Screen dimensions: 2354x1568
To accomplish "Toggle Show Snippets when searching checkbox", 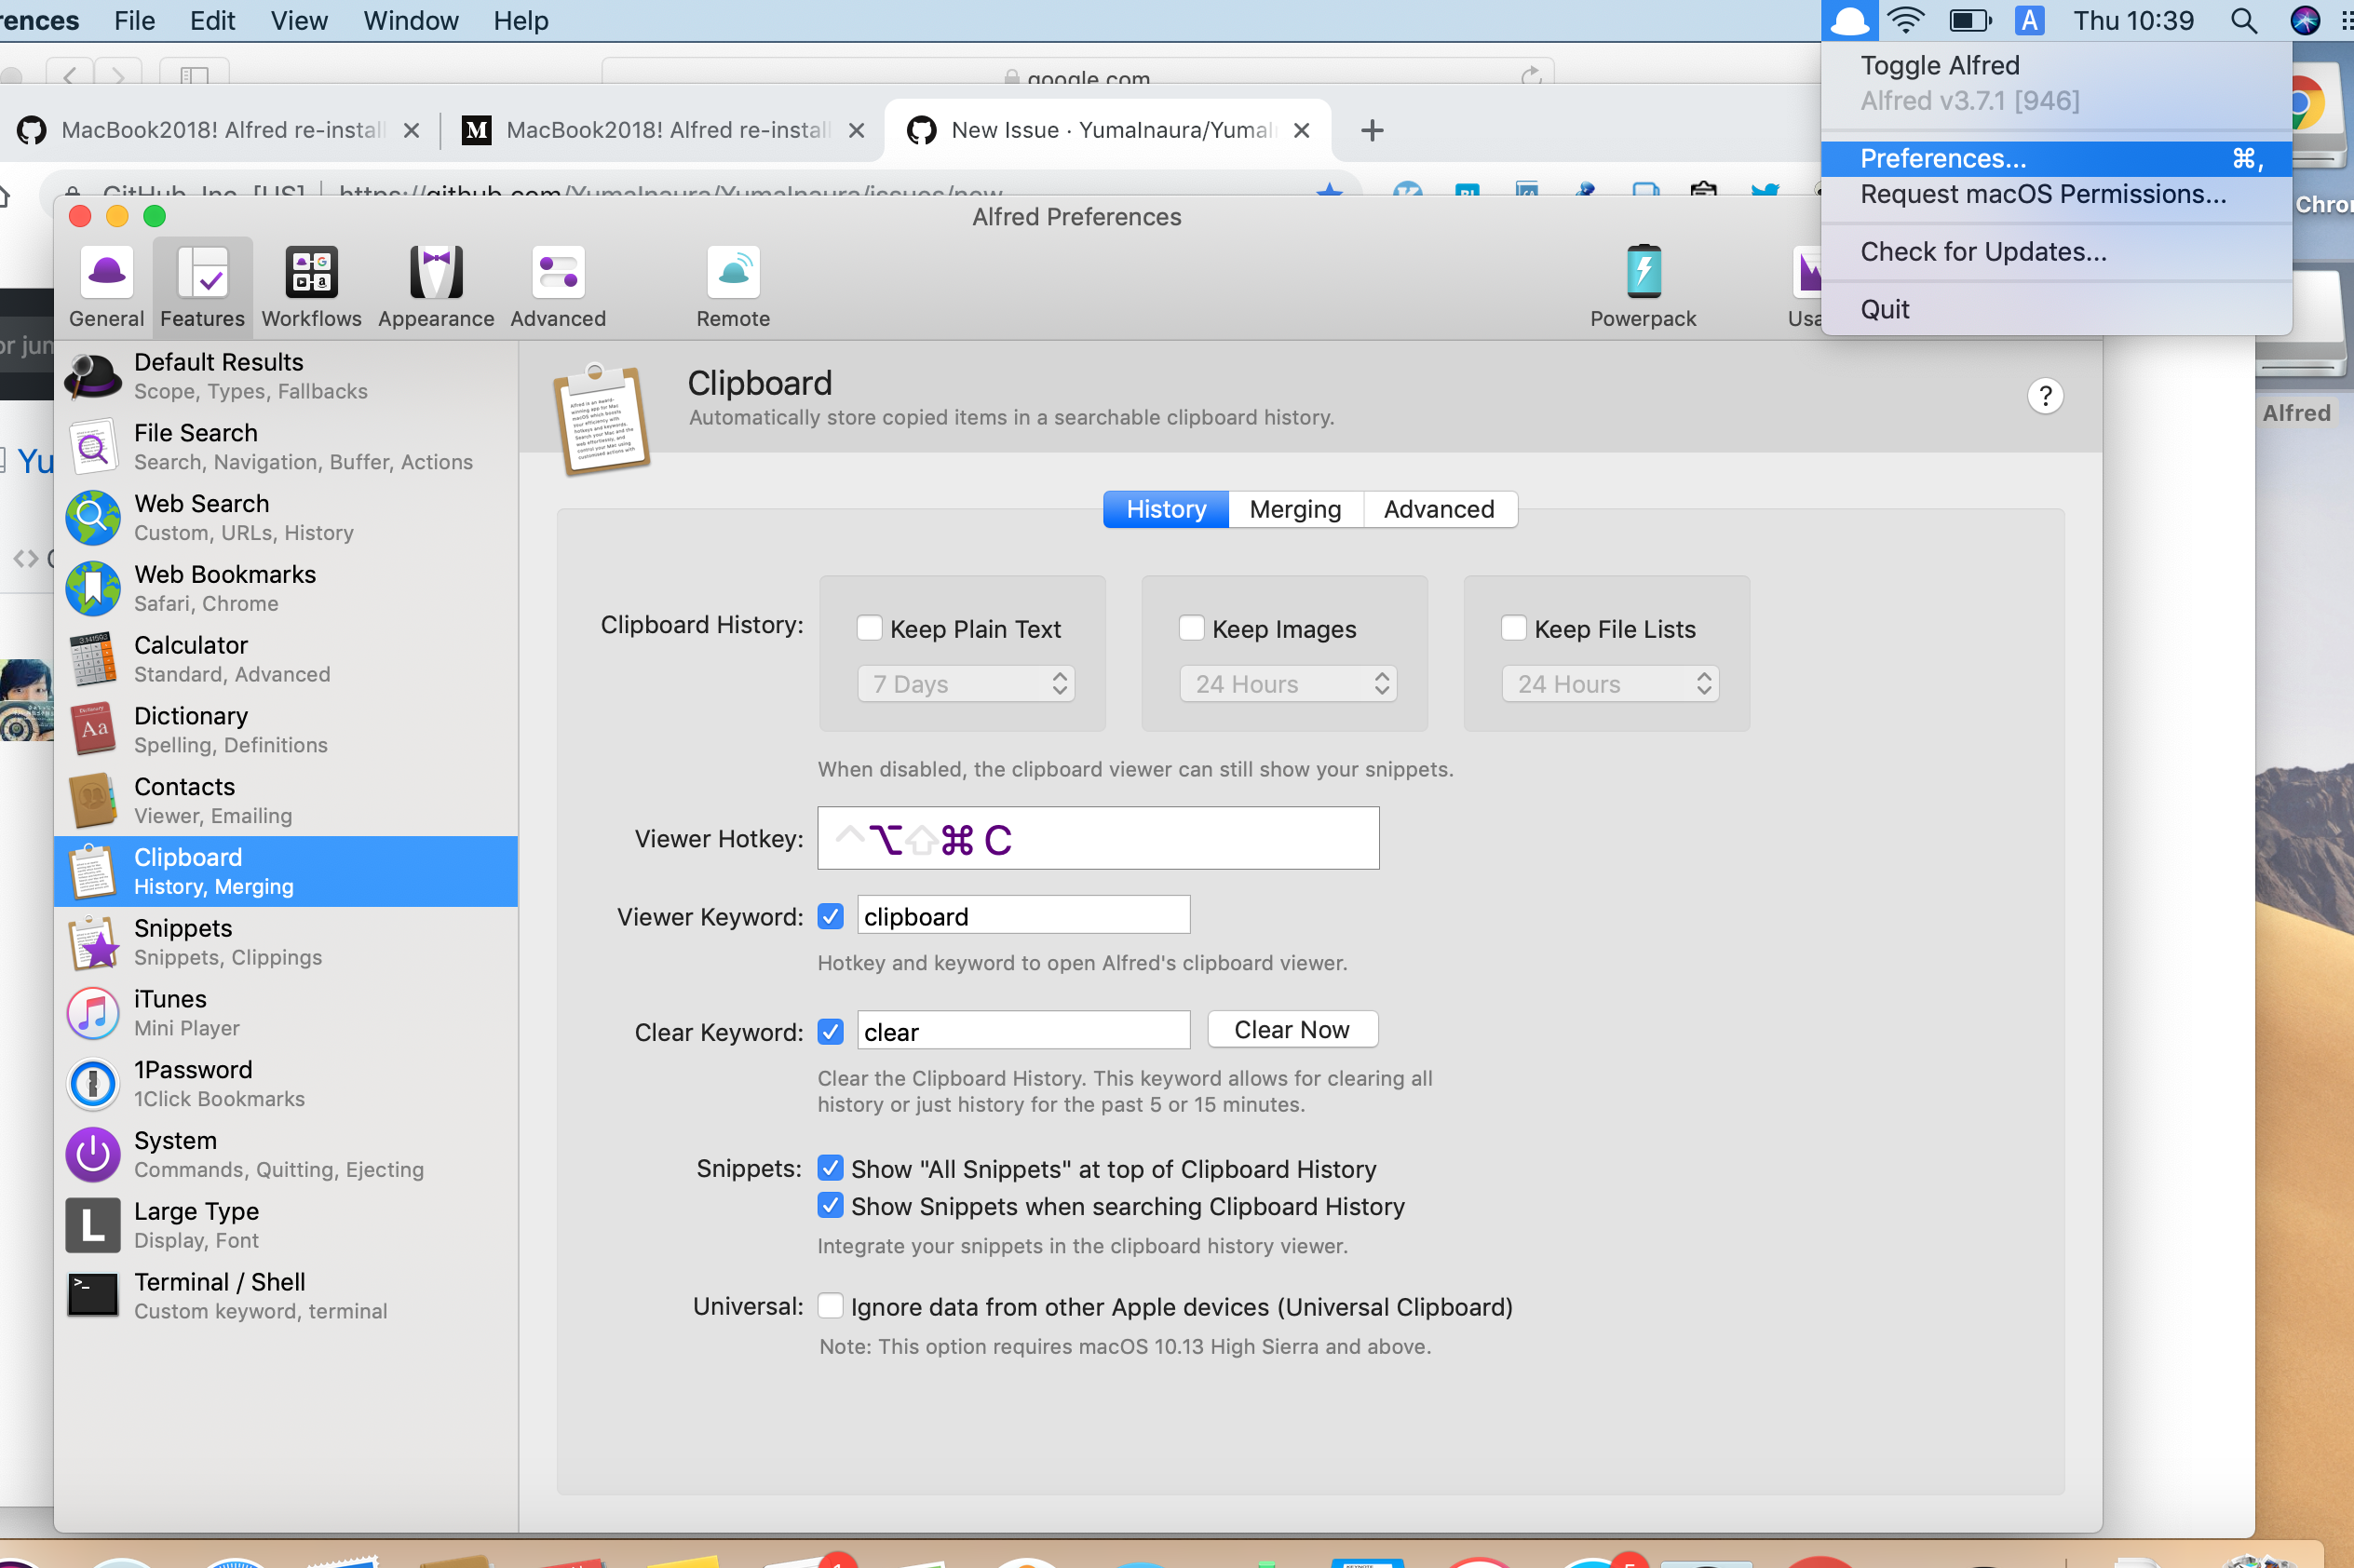I will pyautogui.click(x=830, y=1205).
